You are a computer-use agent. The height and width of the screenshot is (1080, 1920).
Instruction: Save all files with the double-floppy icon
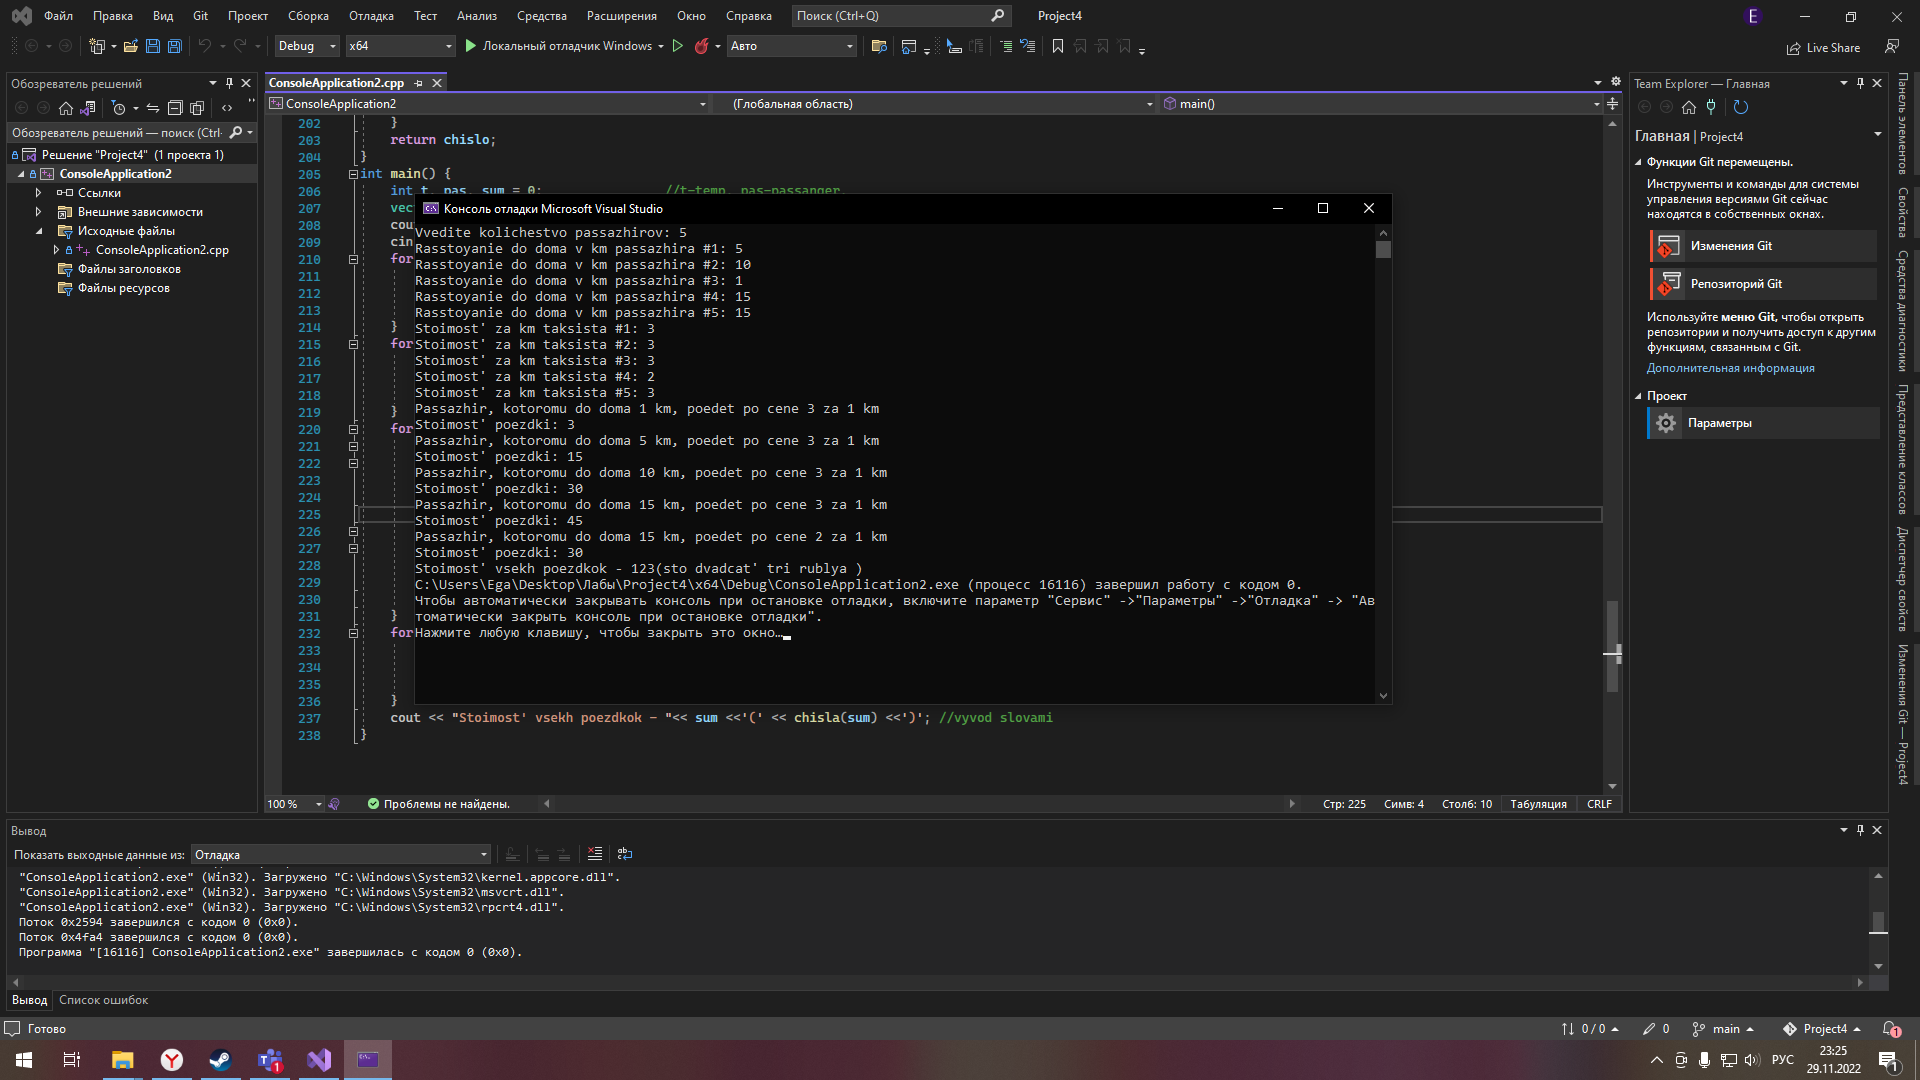click(x=174, y=46)
